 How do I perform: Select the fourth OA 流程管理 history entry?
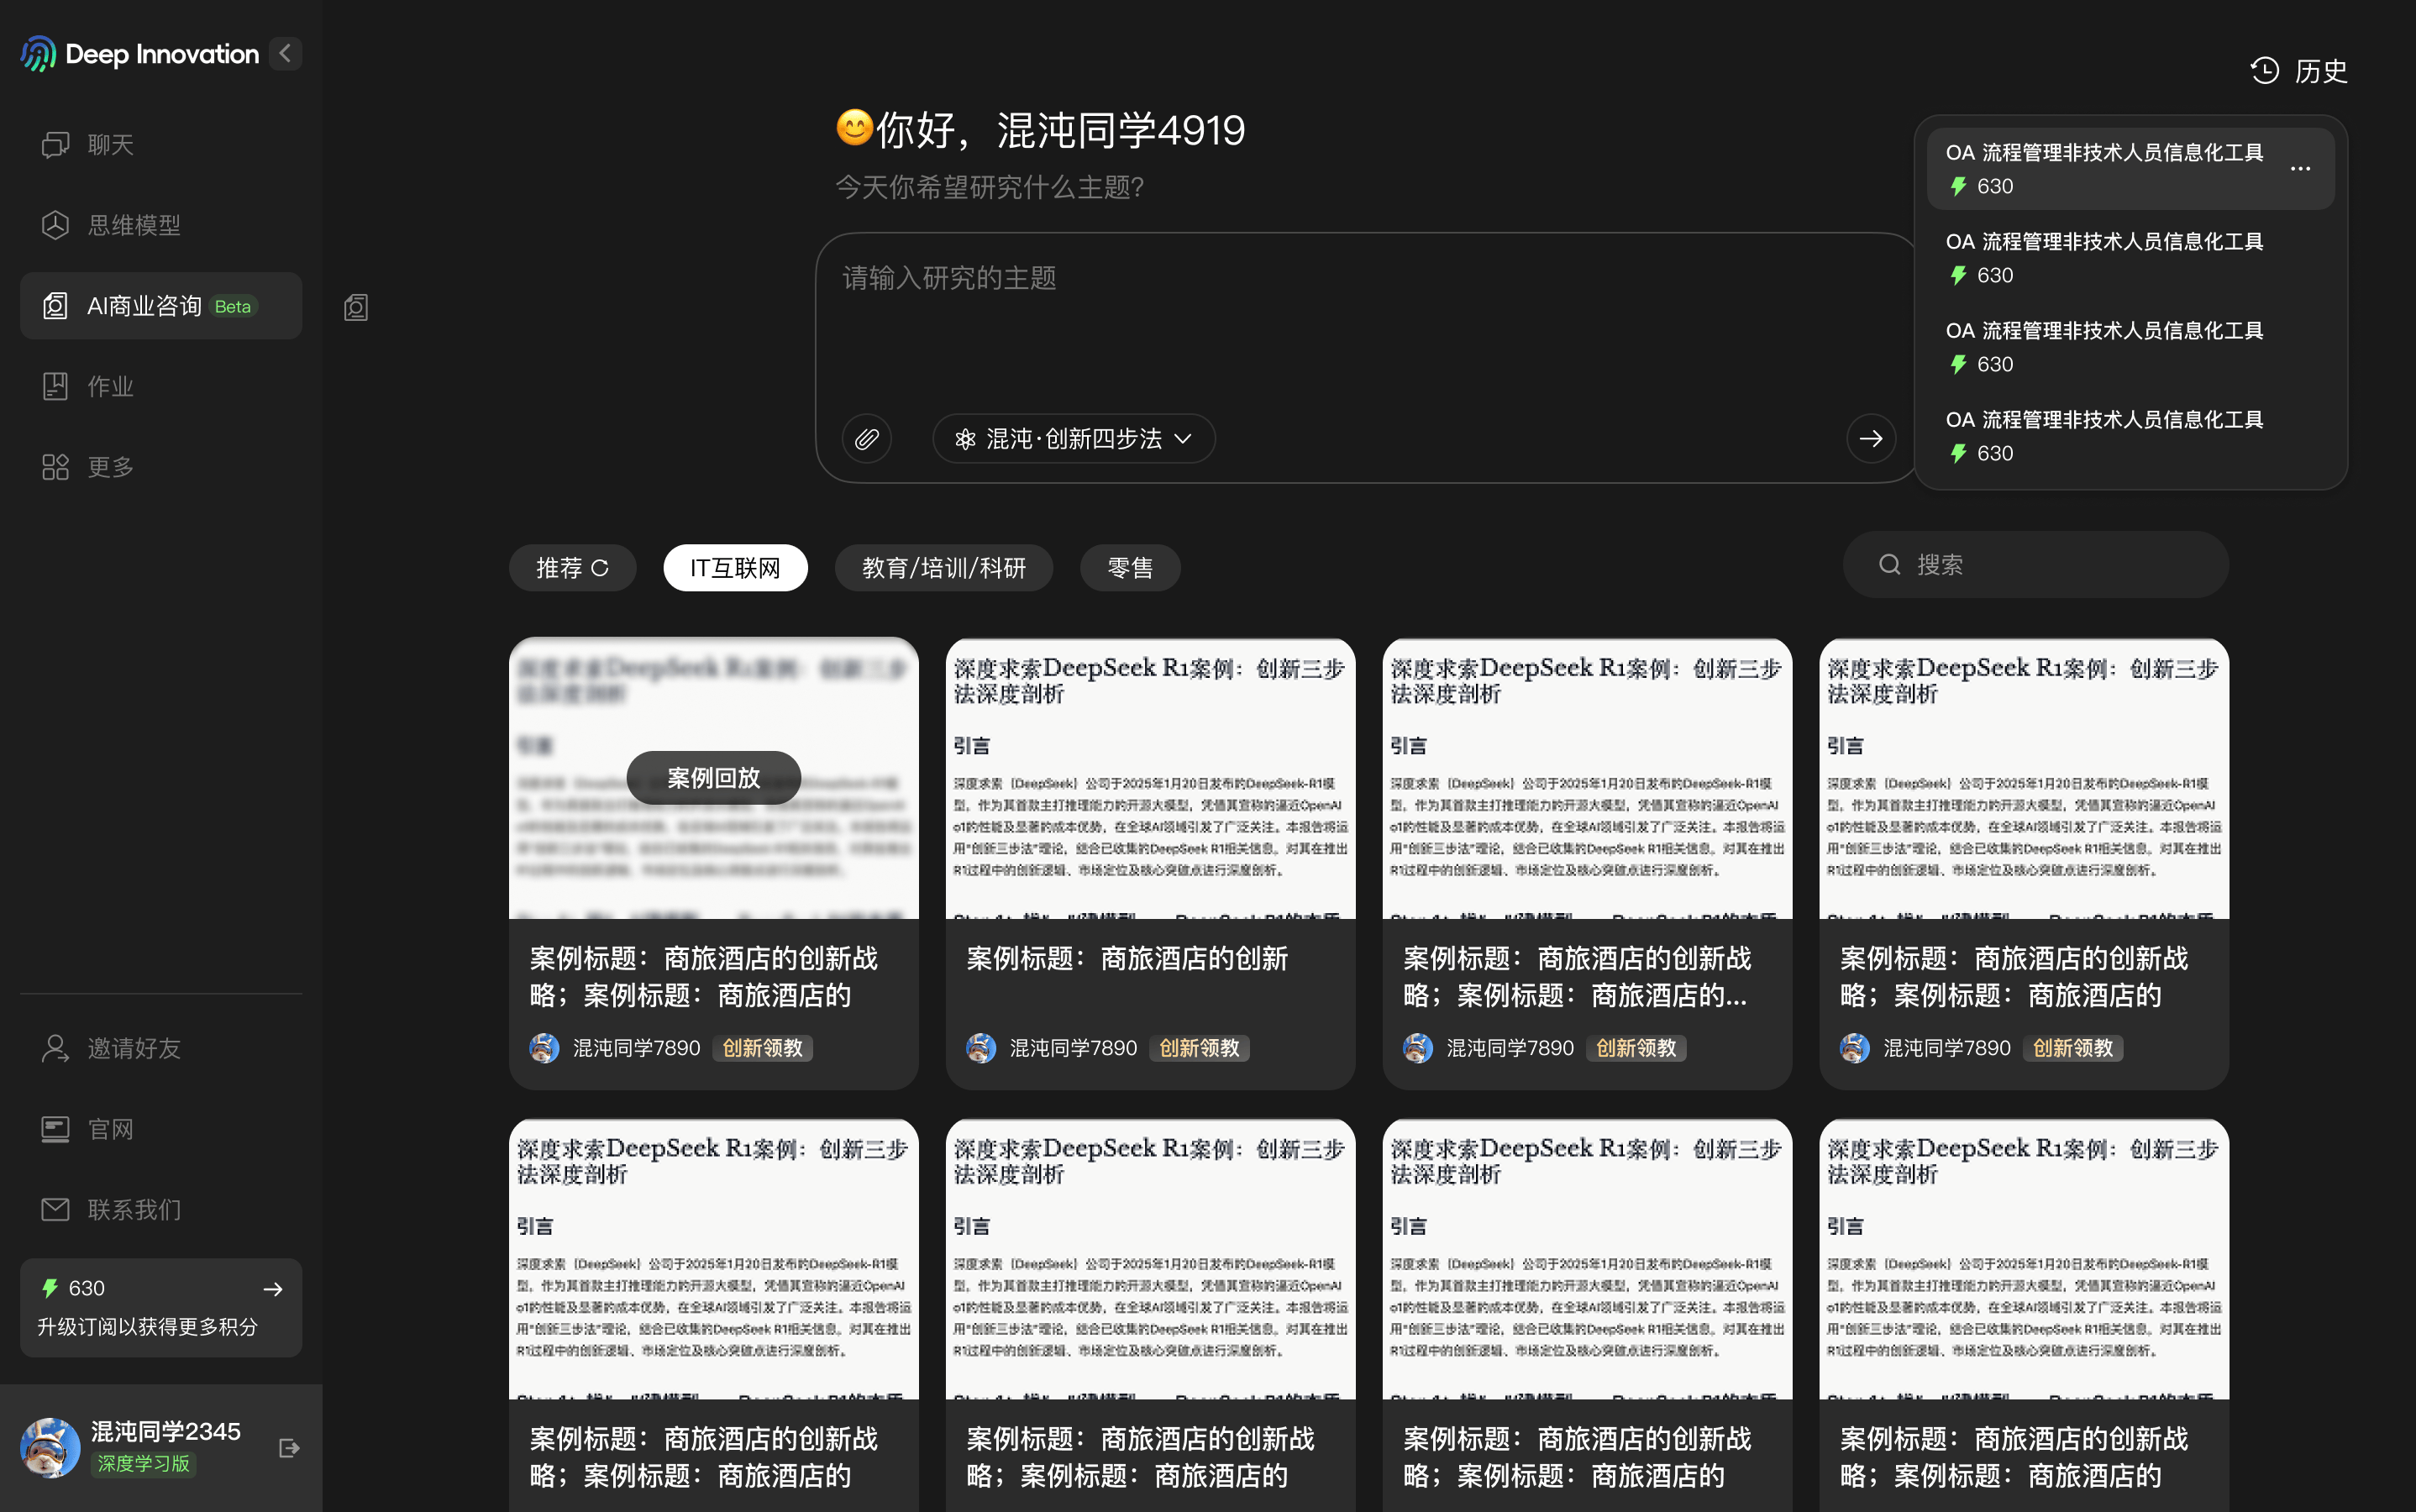tap(2130, 436)
